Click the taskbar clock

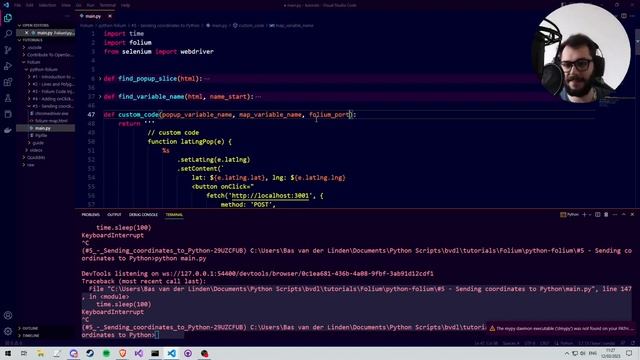point(610,353)
